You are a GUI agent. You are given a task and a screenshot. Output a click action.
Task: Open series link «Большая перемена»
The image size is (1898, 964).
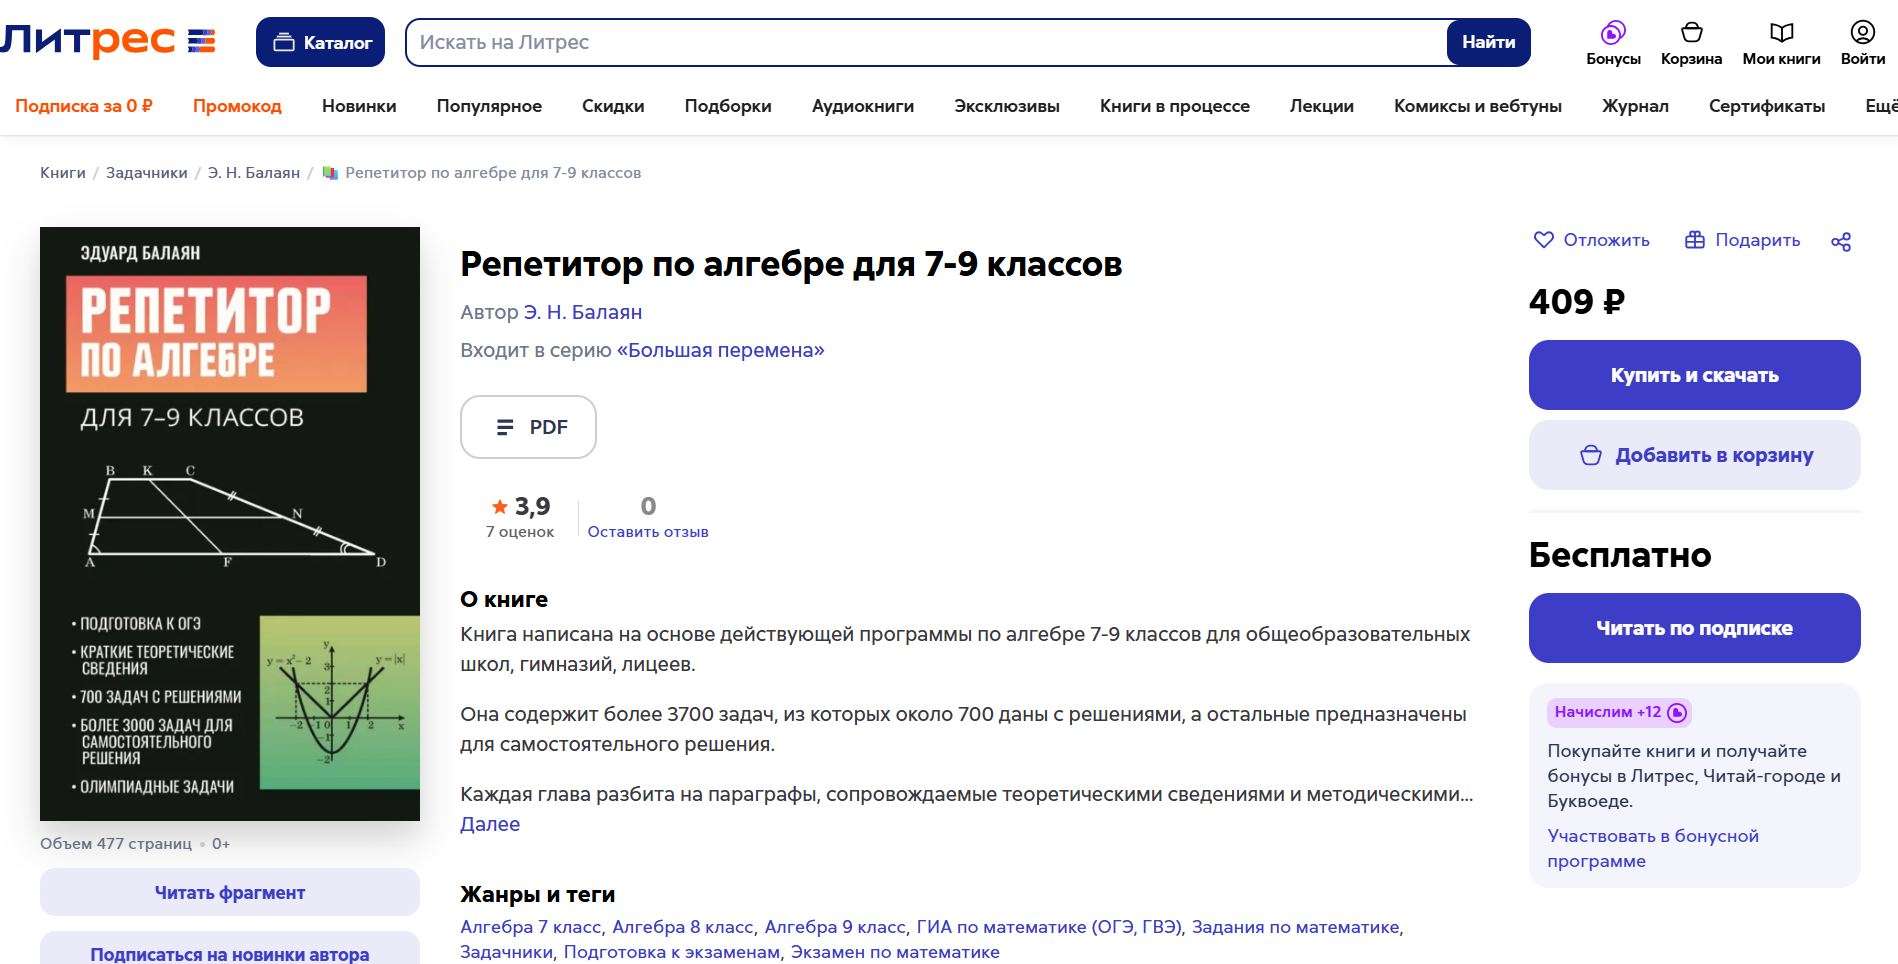point(721,350)
